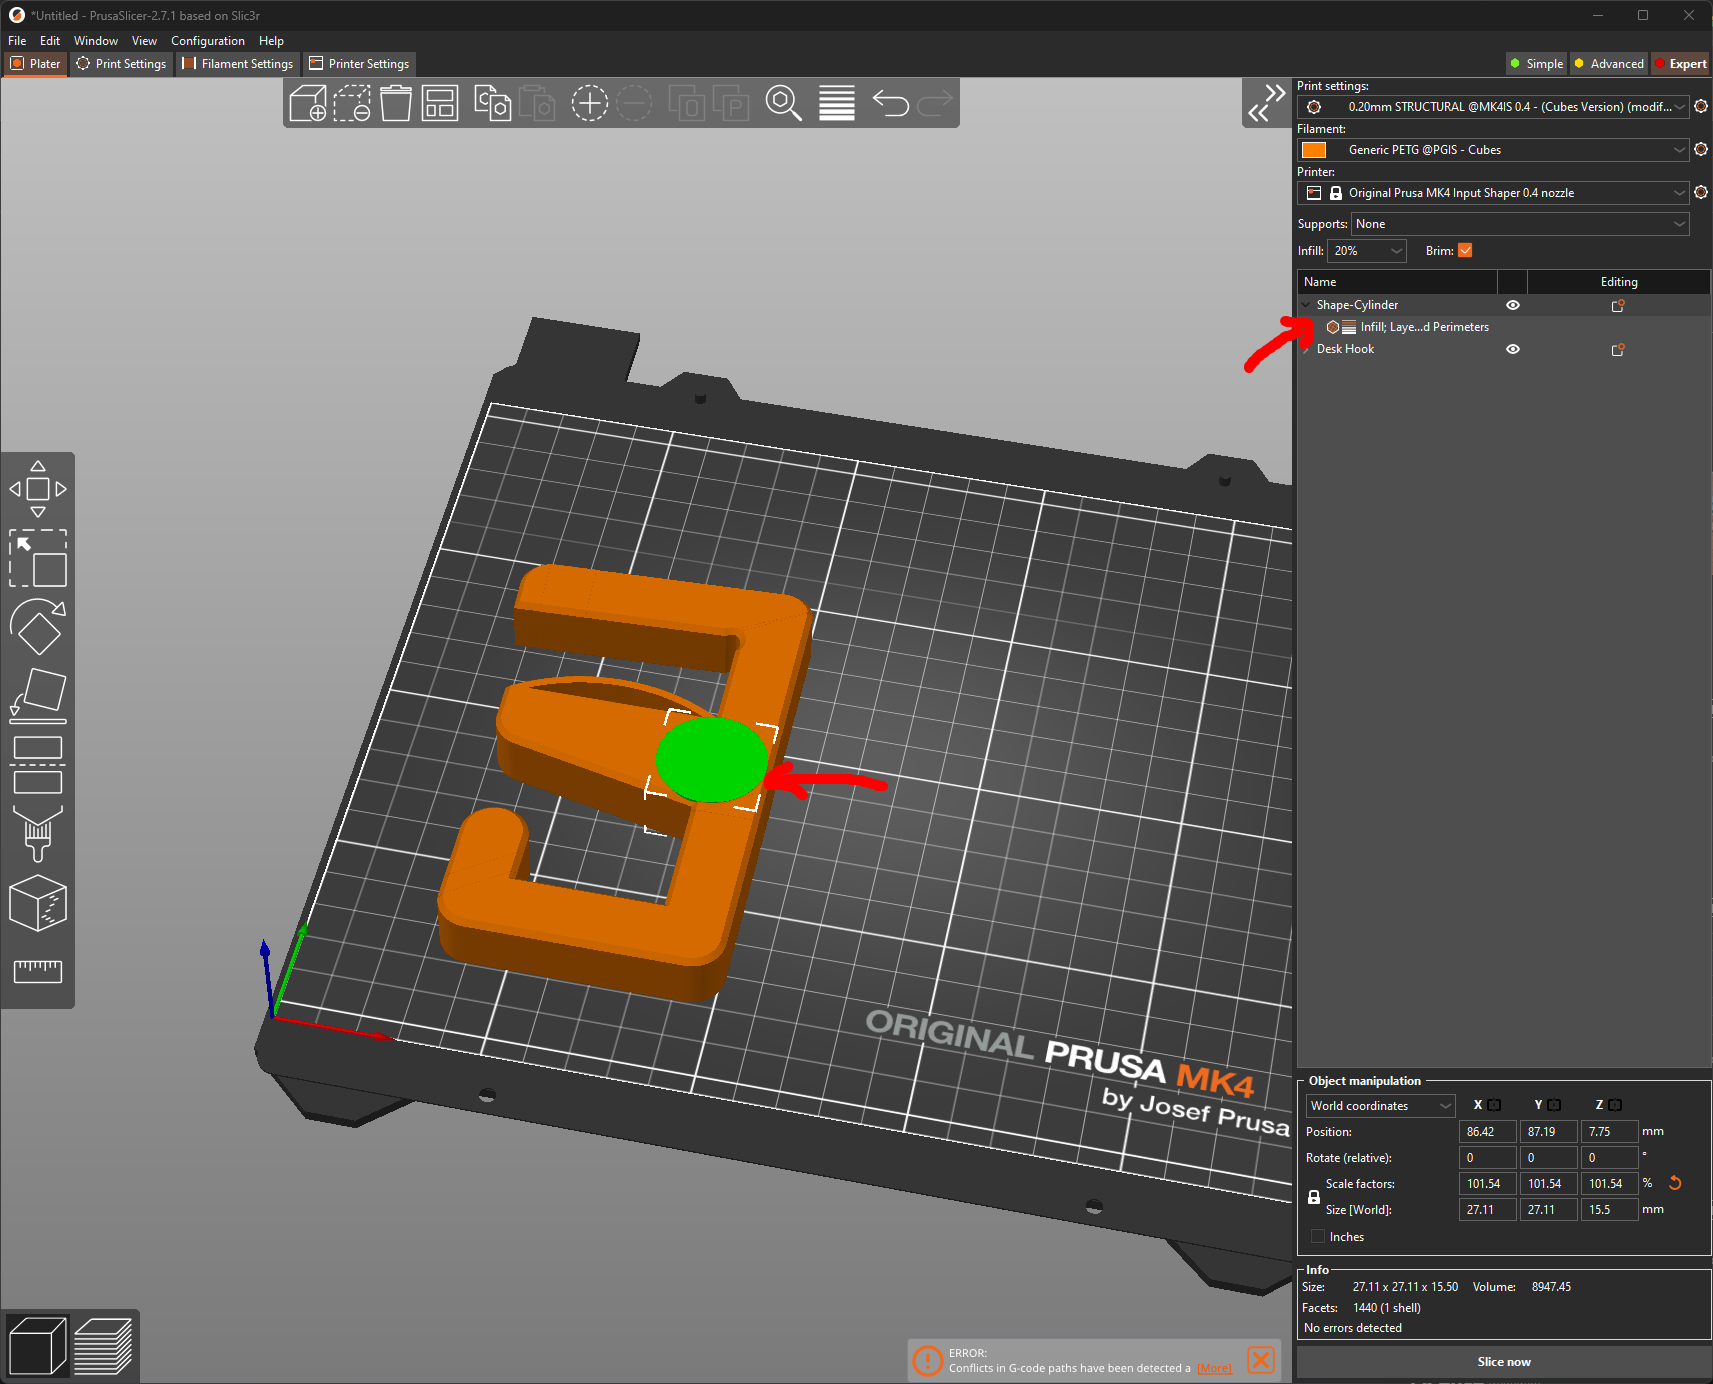Select the Place on face tool
The image size is (1713, 1384).
38,696
